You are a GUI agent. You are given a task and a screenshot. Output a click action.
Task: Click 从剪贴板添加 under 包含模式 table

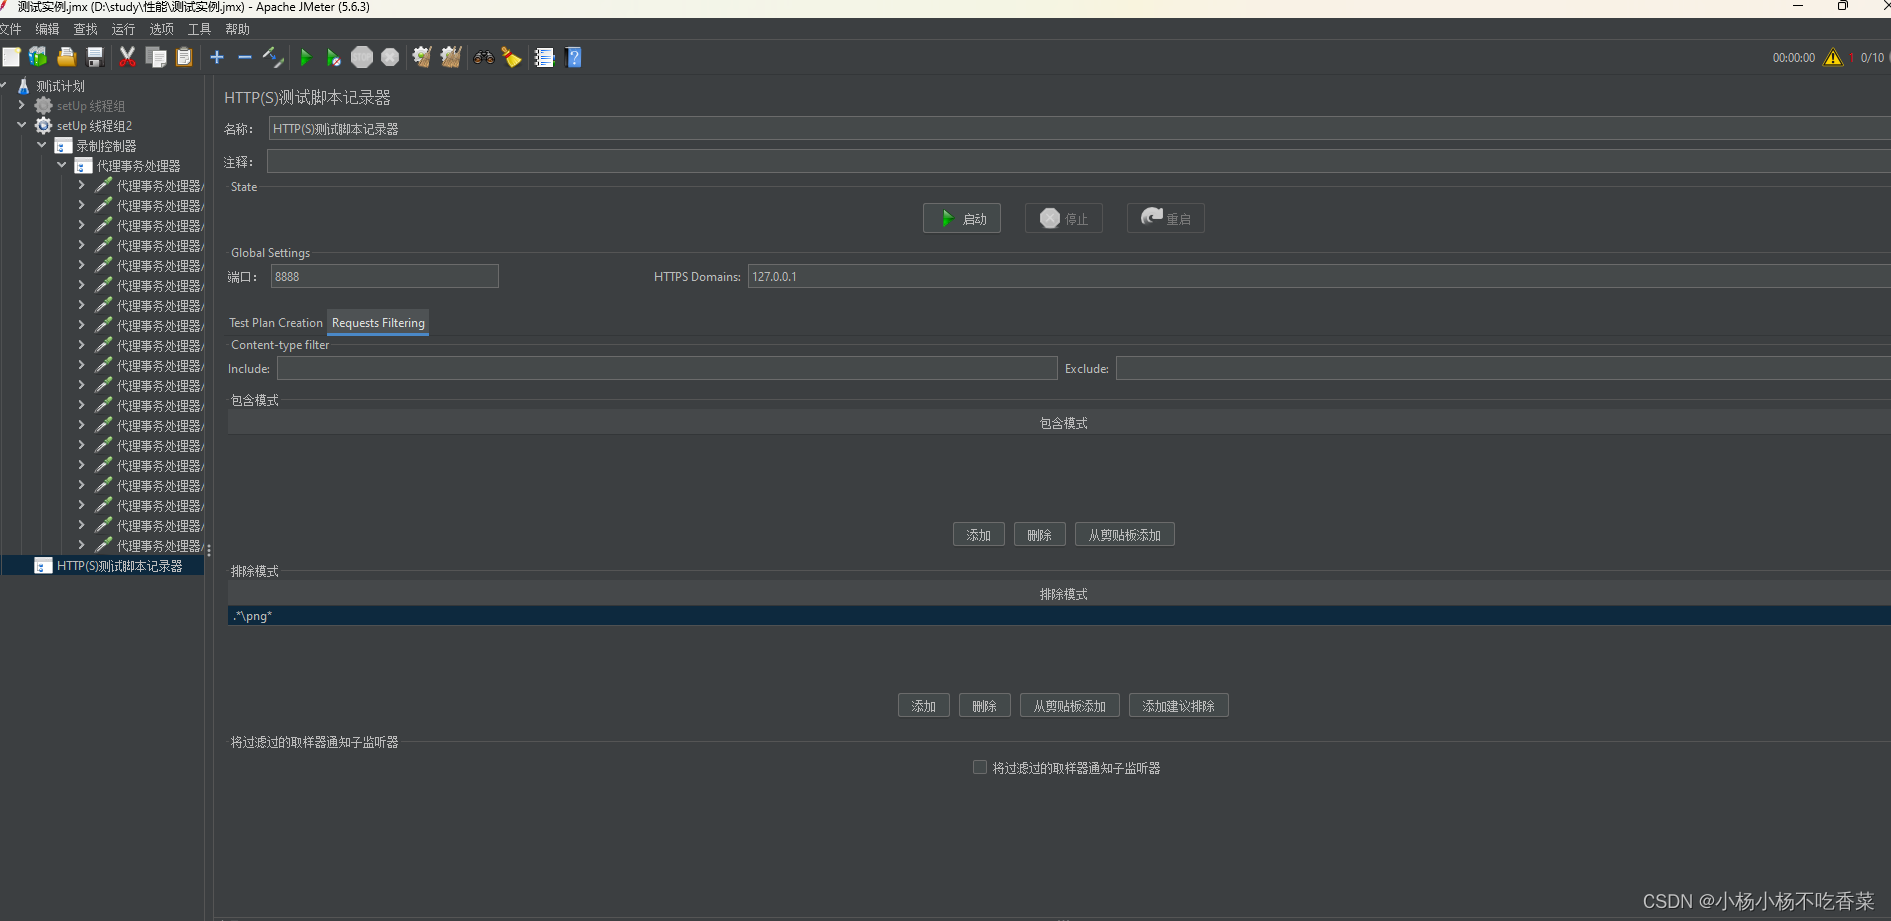click(1125, 535)
